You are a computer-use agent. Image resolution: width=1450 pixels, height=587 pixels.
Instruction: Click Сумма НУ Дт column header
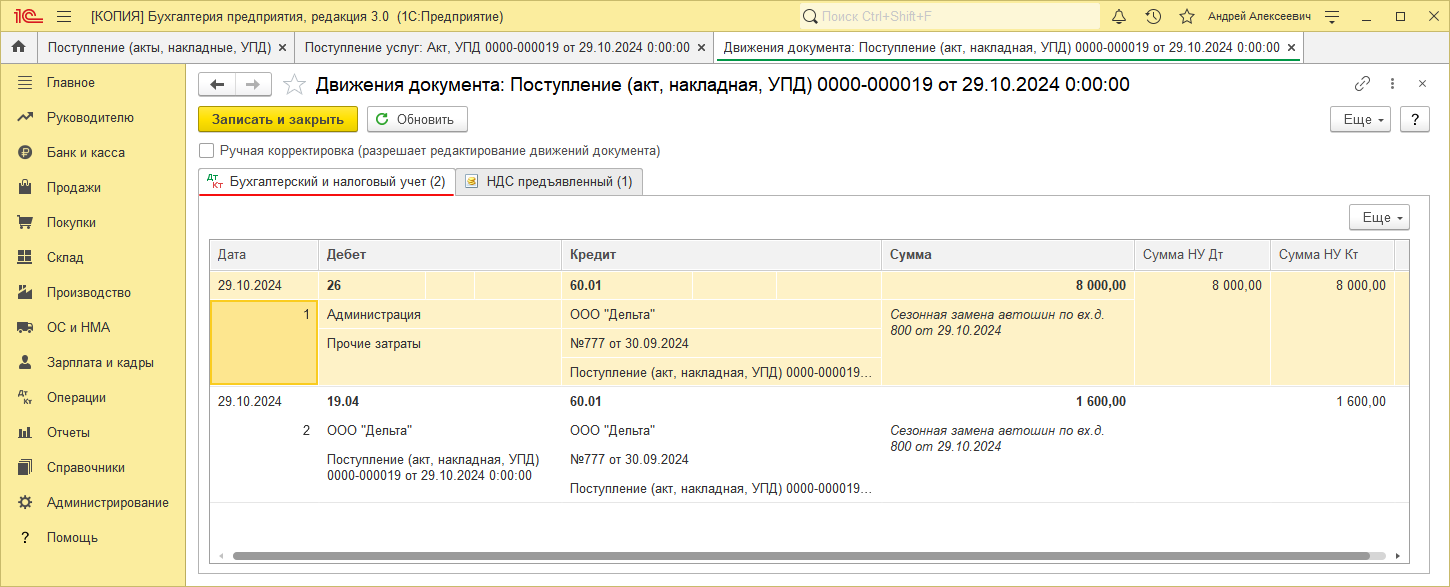pyautogui.click(x=1202, y=255)
